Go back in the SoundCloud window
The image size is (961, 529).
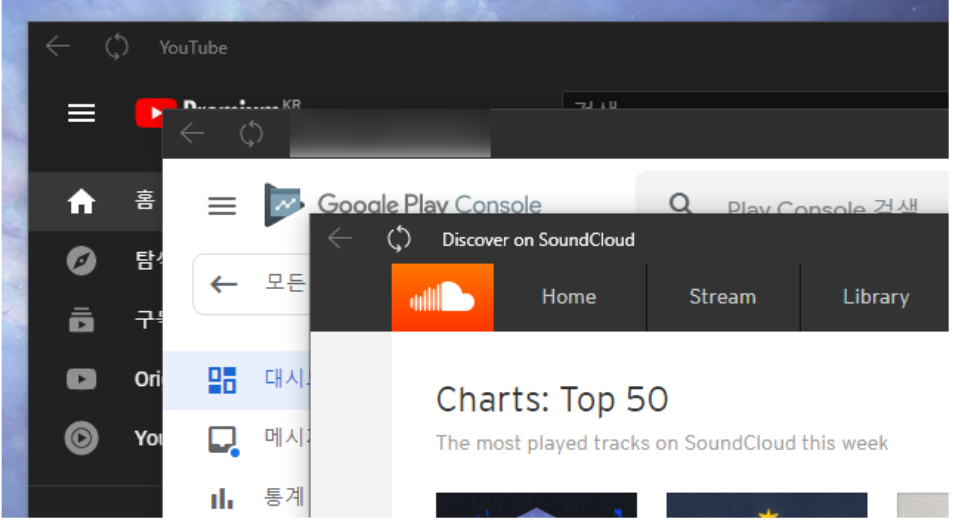point(340,238)
